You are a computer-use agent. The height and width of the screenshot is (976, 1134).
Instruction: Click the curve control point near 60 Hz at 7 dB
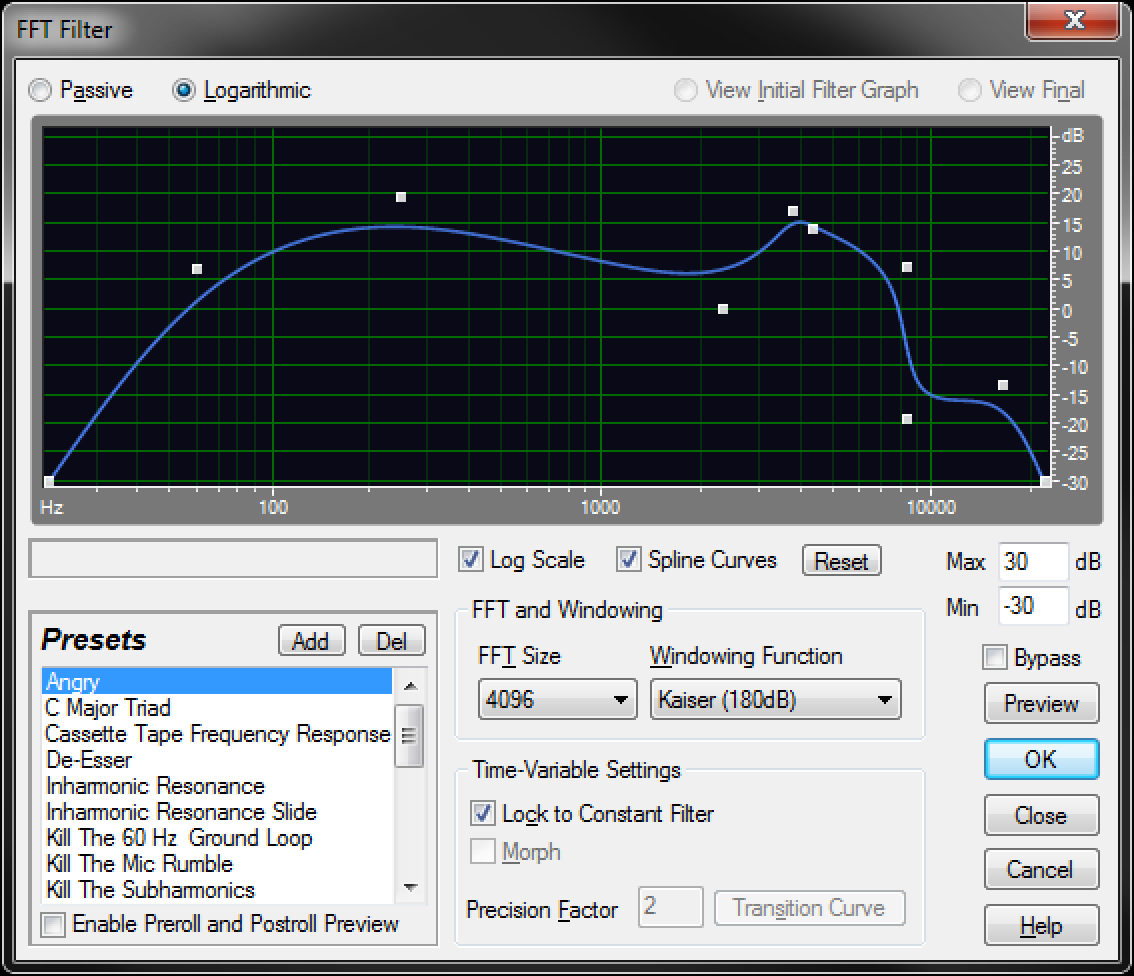197,269
